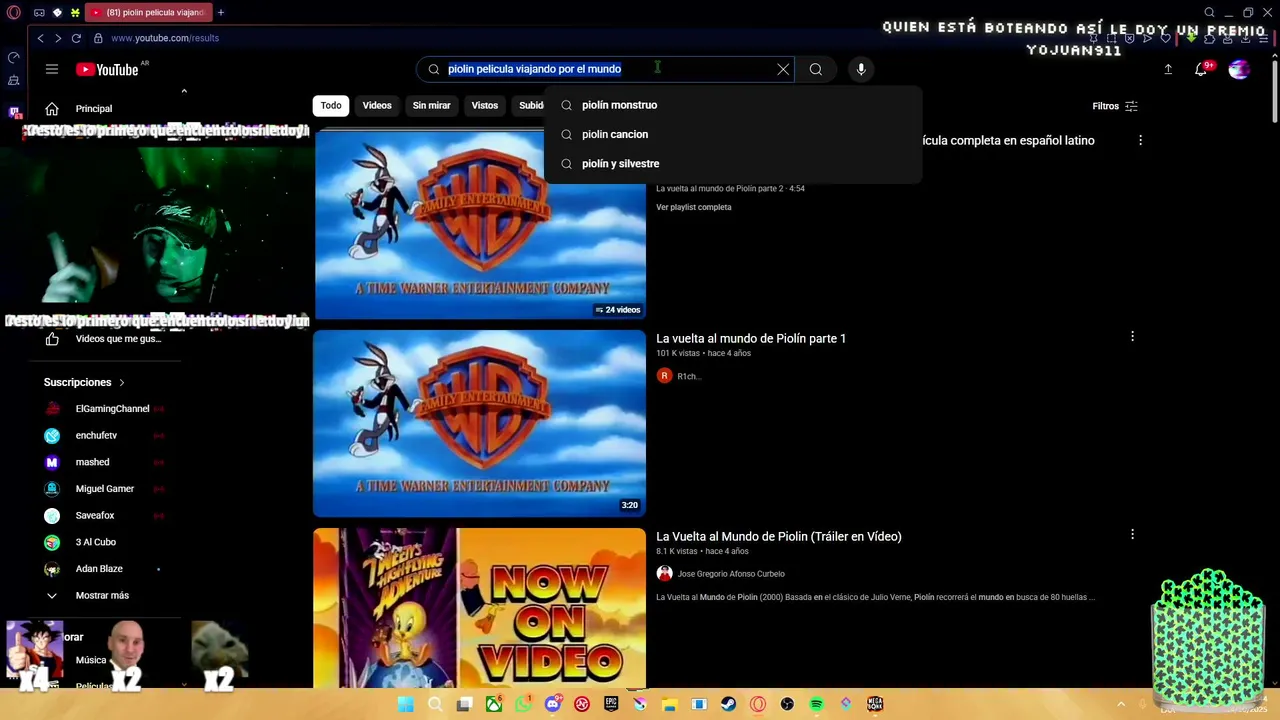Open Jose Gregorio Afonso Curbelo channel
This screenshot has height=720, width=1280.
point(731,574)
